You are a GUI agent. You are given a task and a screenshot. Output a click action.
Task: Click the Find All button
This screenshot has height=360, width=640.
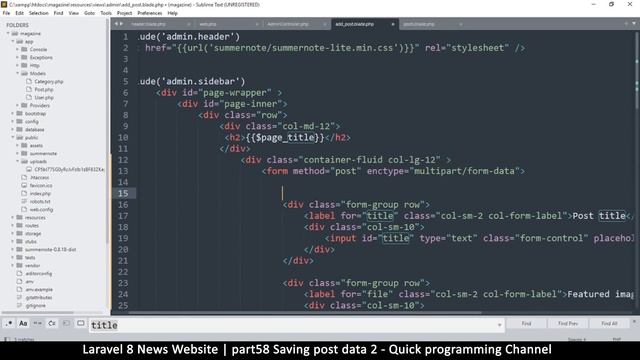coord(609,323)
